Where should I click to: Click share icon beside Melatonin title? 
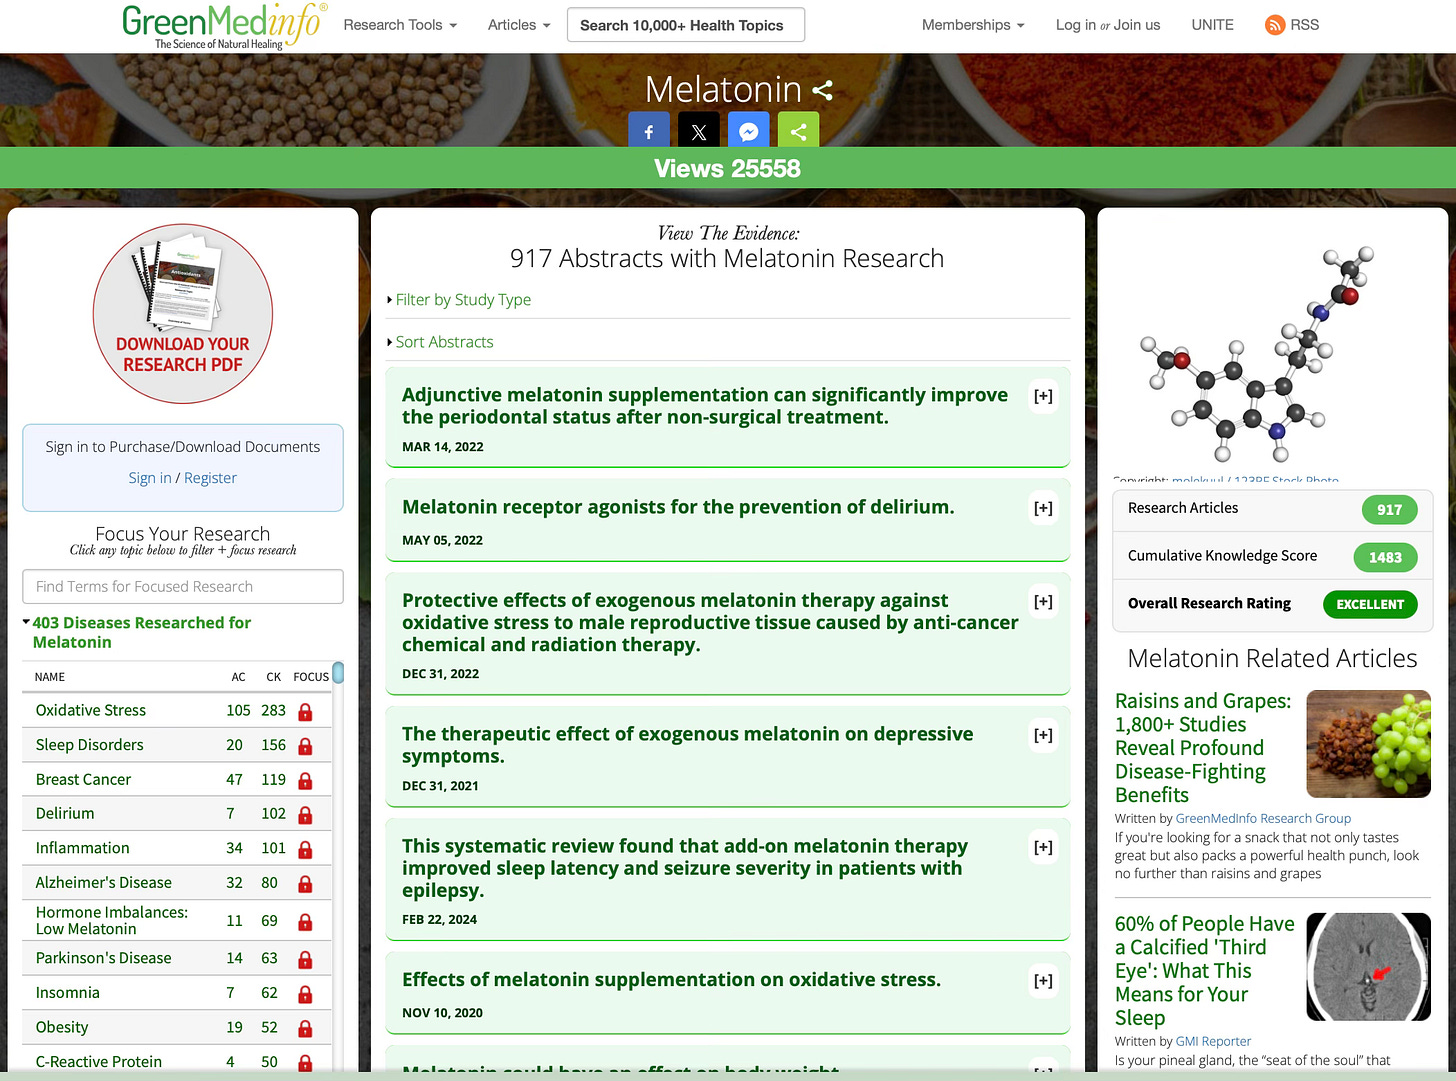tap(822, 91)
